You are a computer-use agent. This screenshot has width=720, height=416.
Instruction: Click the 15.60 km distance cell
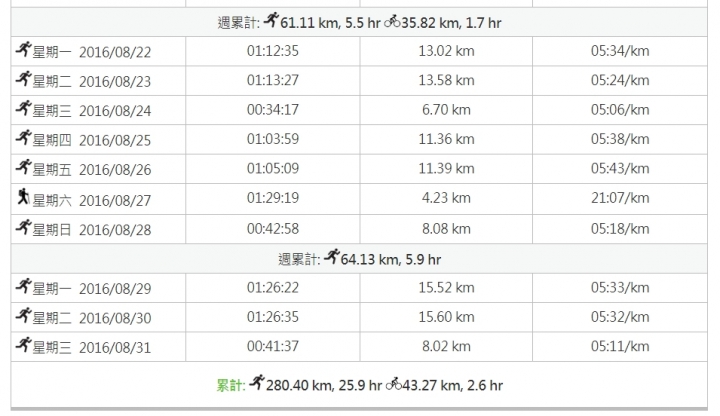pos(446,318)
